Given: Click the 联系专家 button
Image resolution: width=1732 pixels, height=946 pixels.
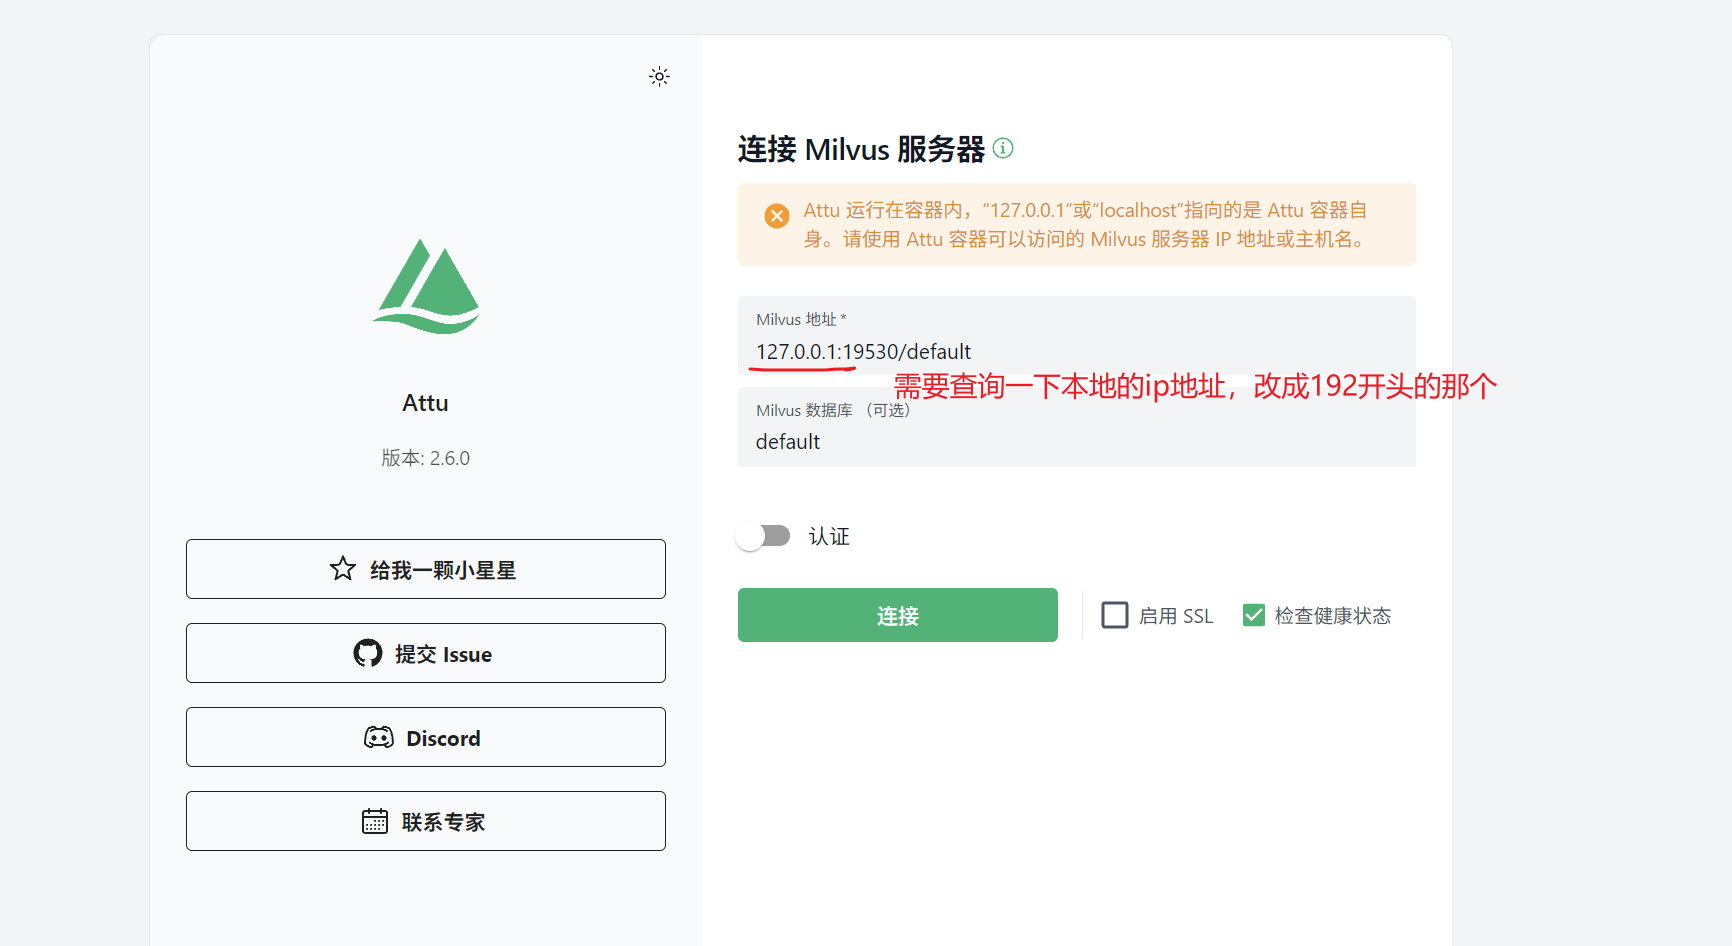Looking at the screenshot, I should (x=426, y=821).
